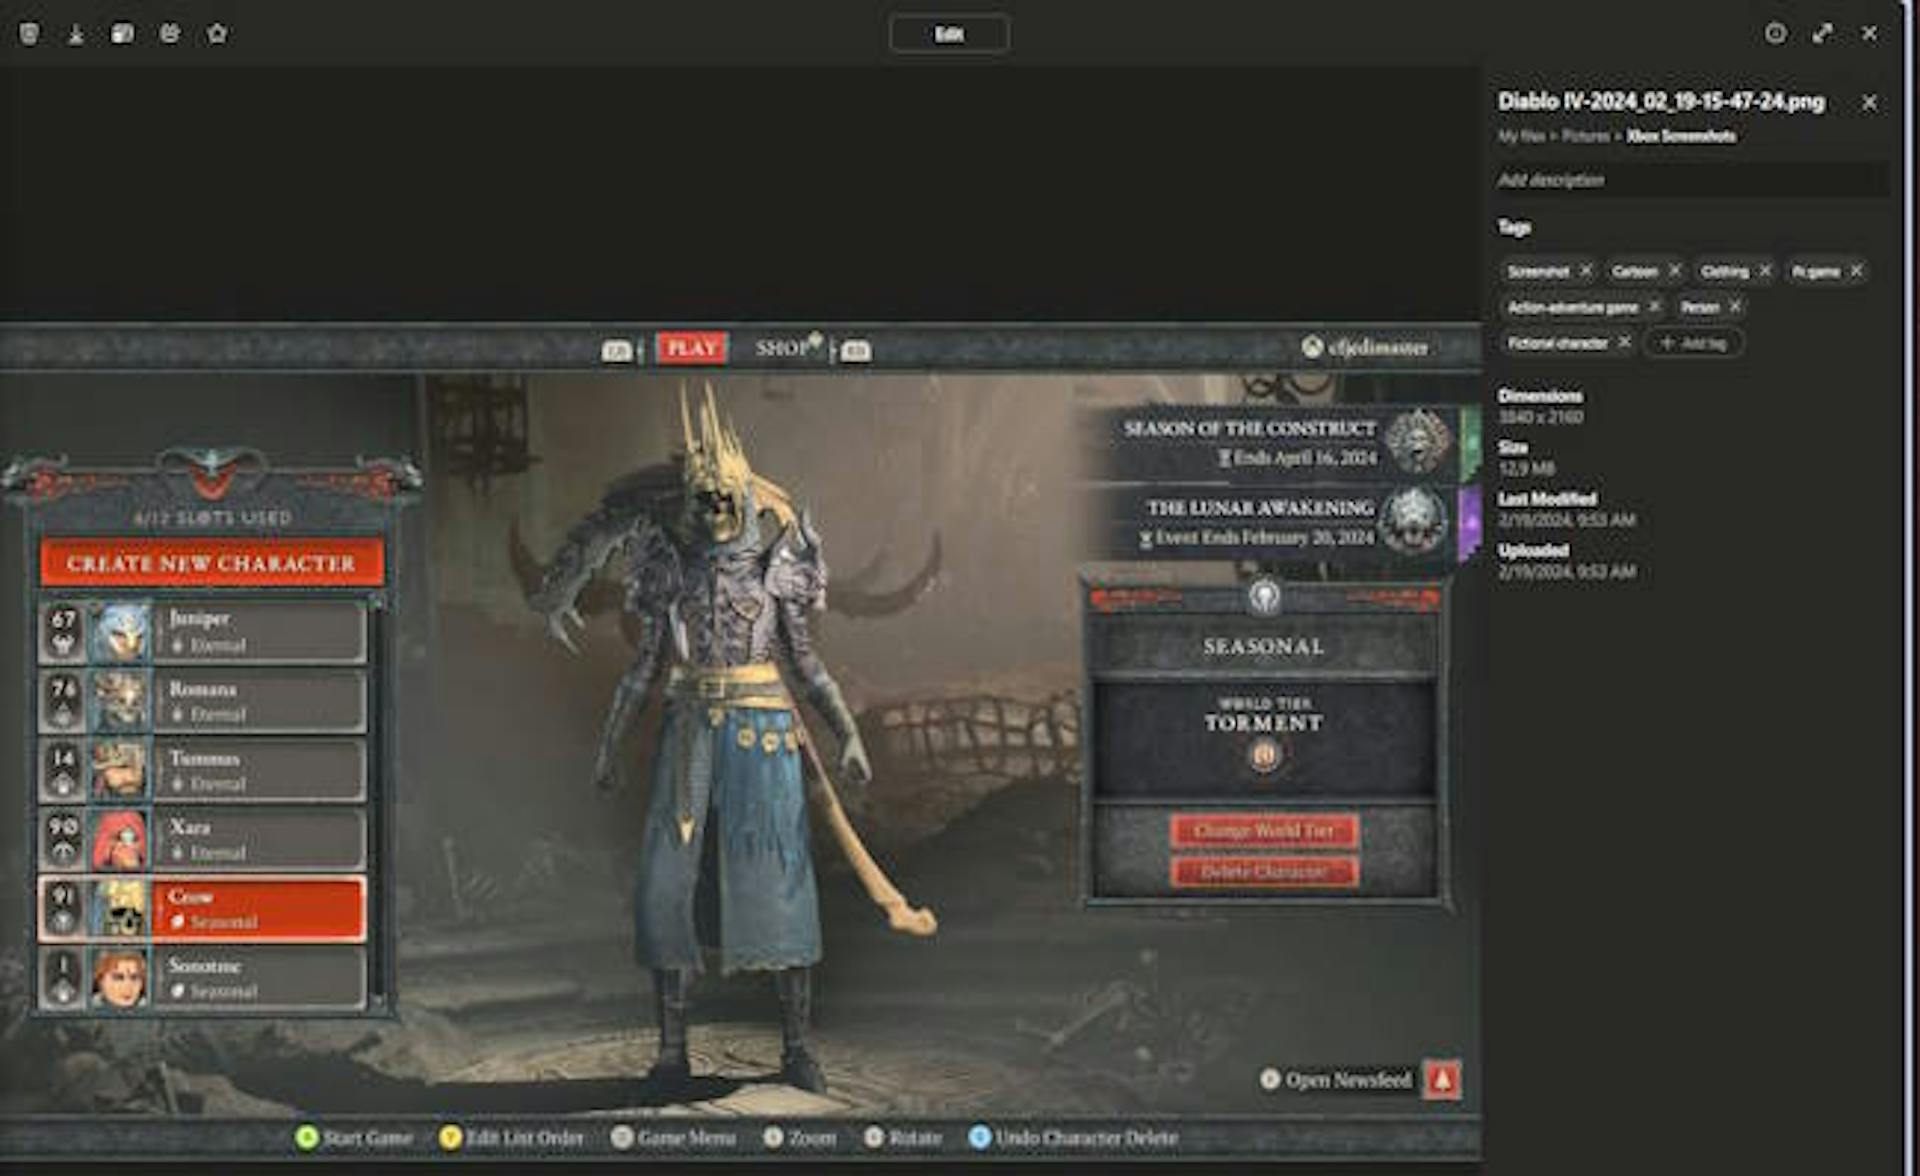Click the SHOP tab in game menu
1920x1176 pixels.
[x=782, y=348]
